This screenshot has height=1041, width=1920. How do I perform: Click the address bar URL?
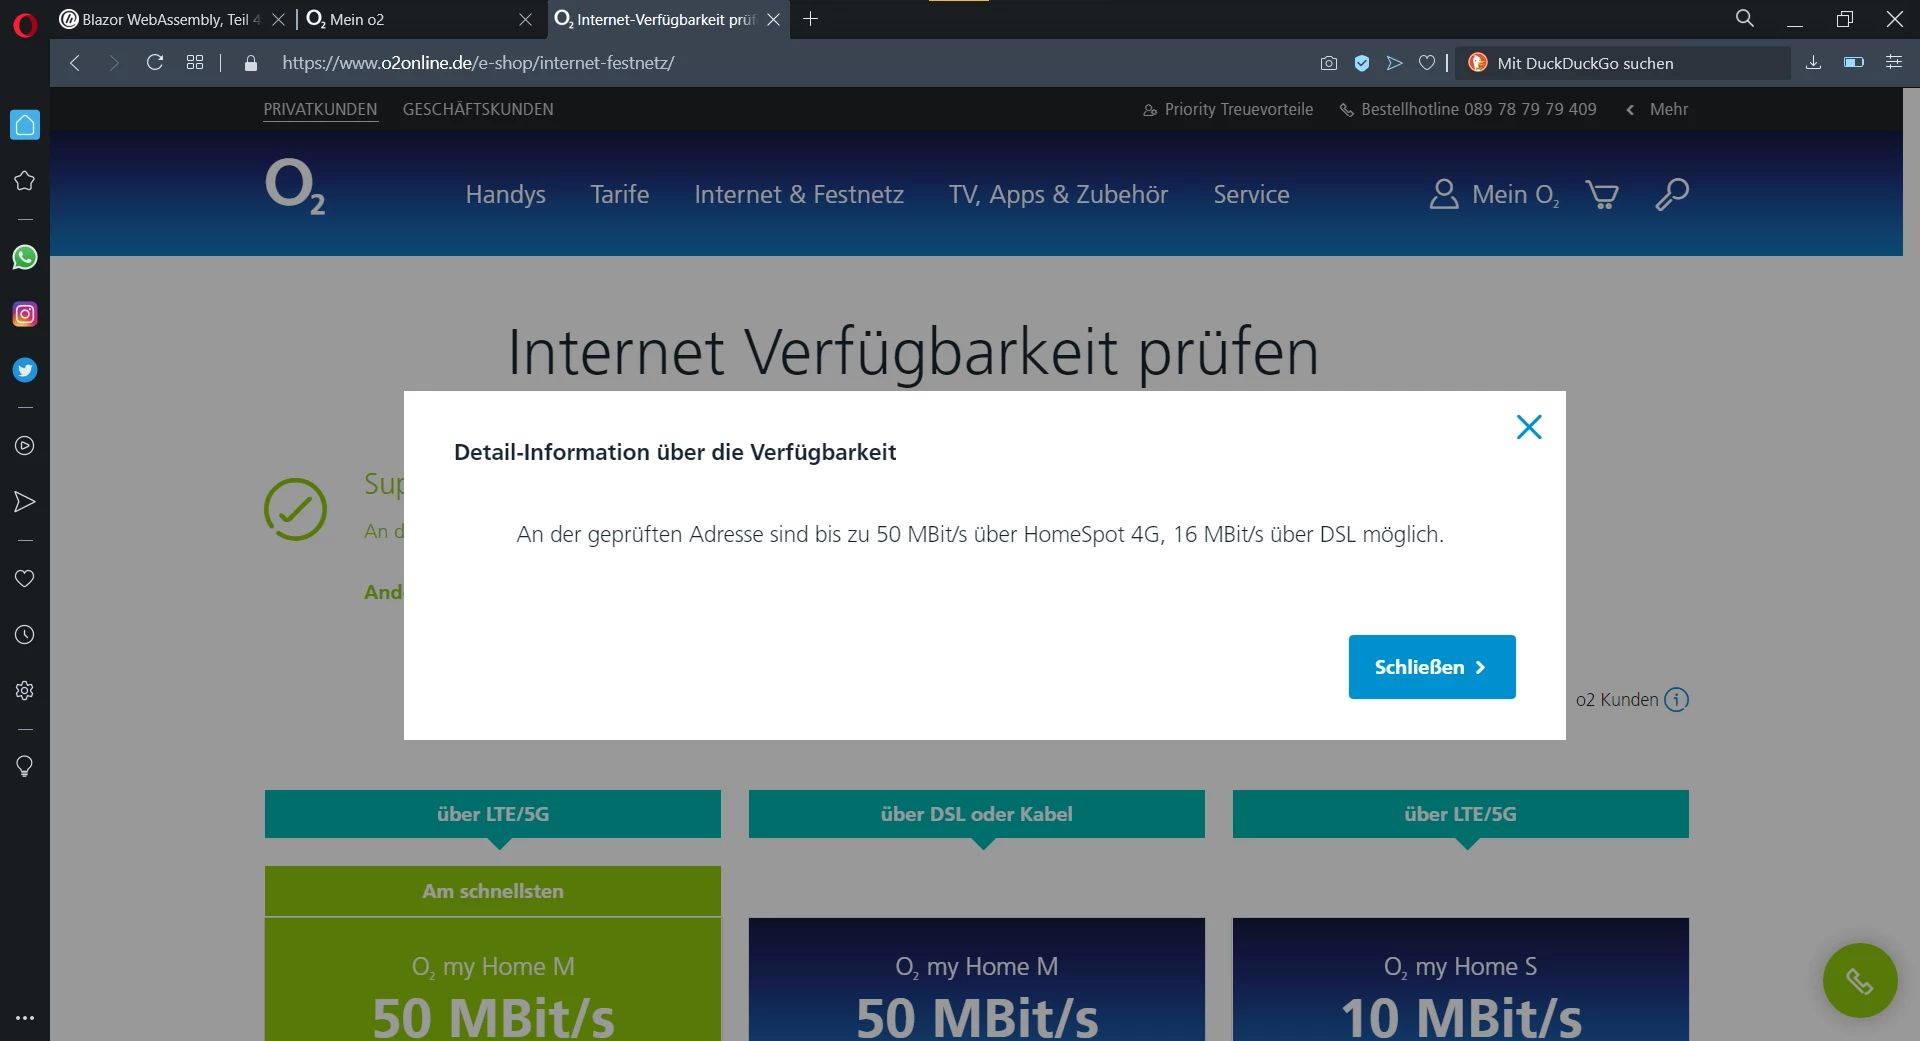(479, 63)
